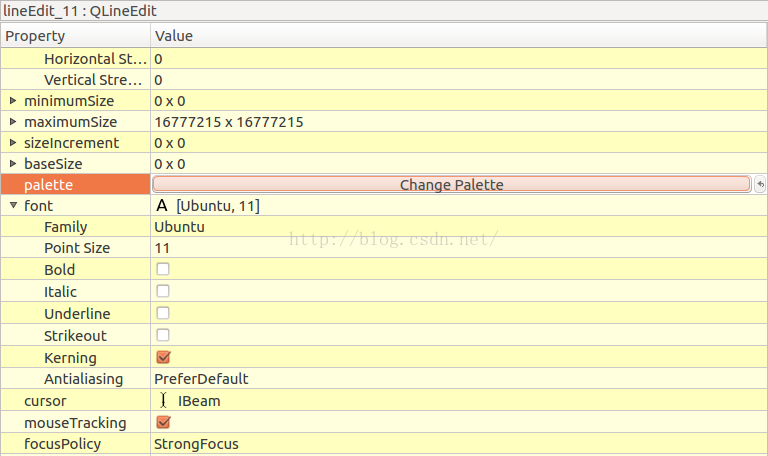Click the maximumSize value 16777215 x 16777215
The image size is (768, 456).
[229, 121]
